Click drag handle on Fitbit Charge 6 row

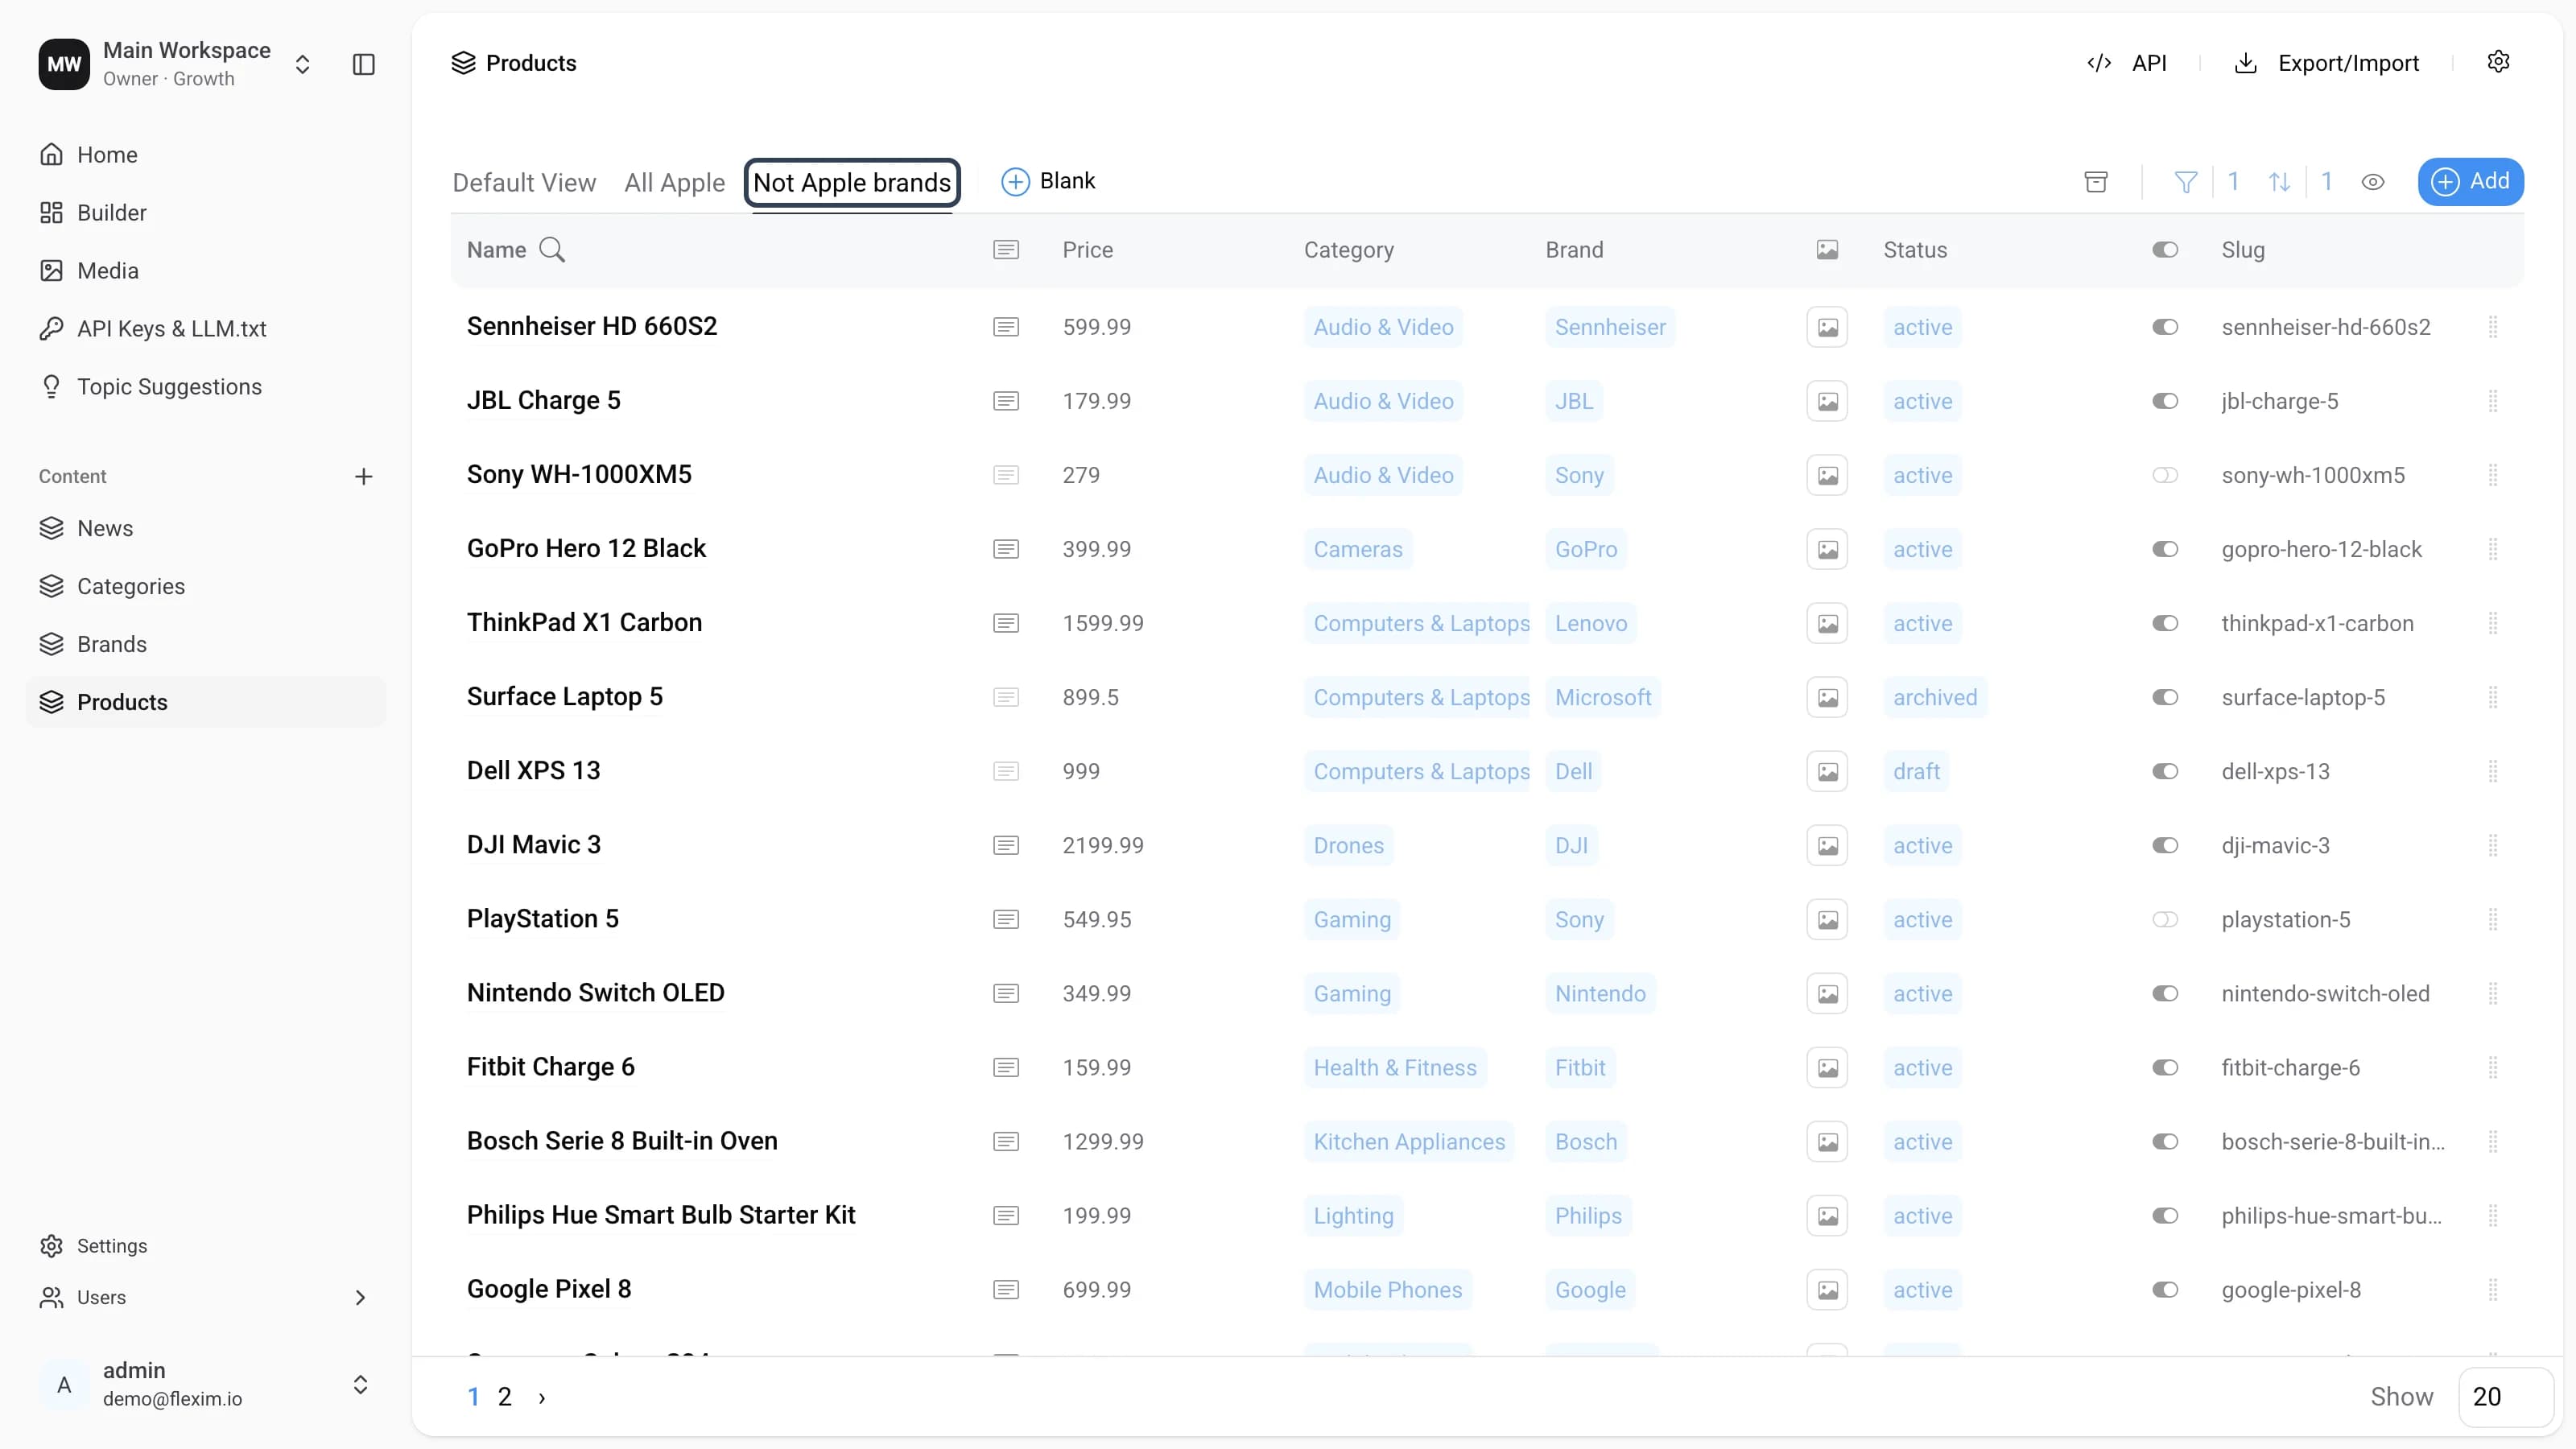2493,1067
